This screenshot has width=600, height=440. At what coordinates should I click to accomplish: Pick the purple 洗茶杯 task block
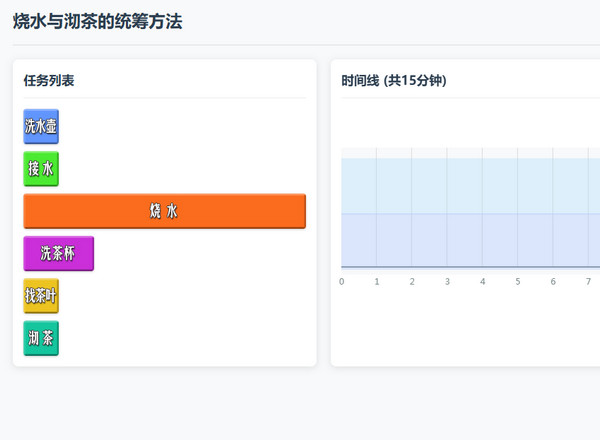point(58,254)
